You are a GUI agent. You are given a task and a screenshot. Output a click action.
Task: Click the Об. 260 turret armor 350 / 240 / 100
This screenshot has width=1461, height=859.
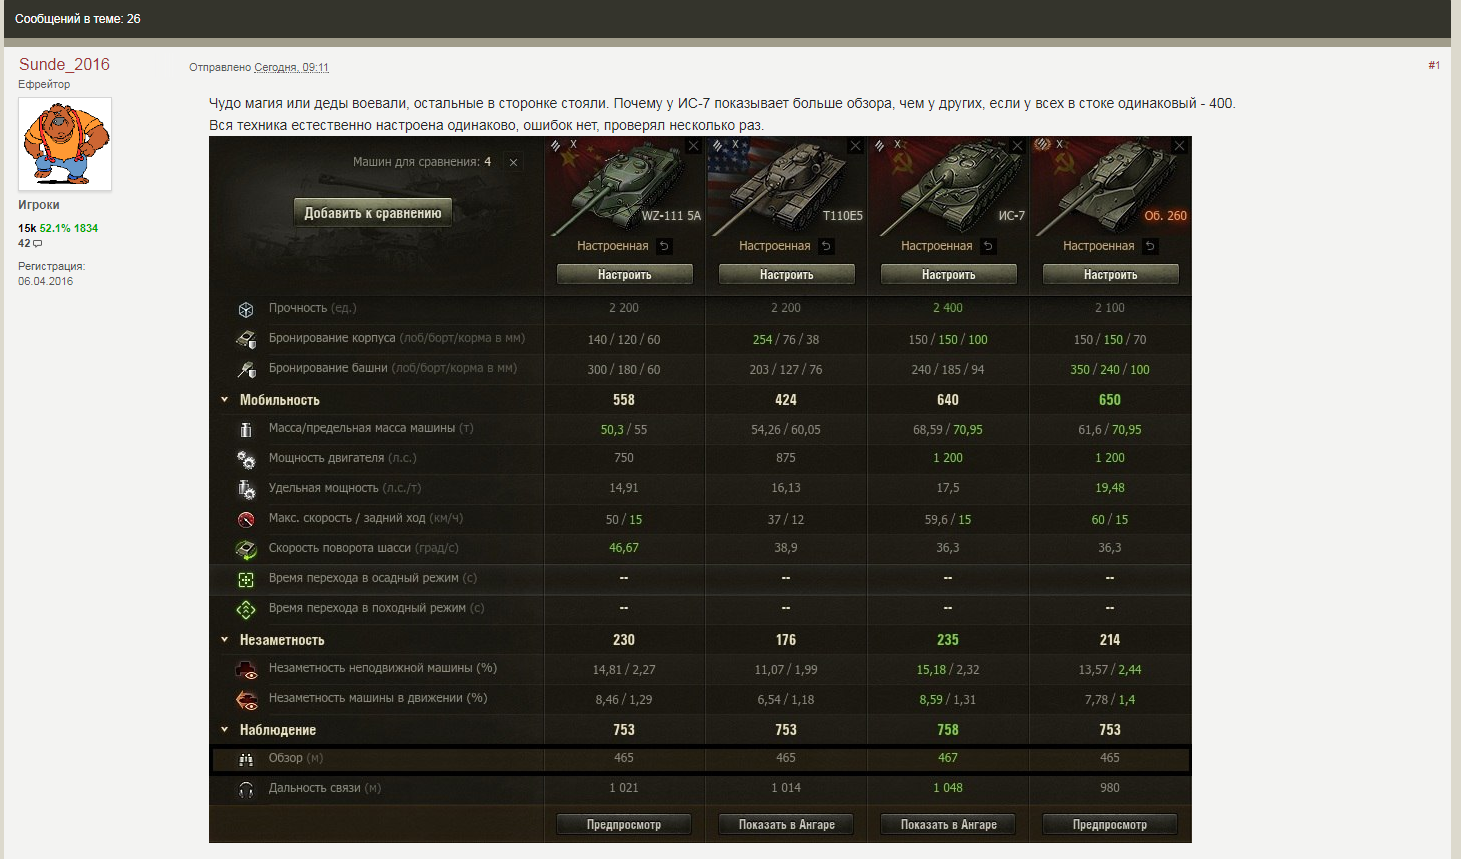1110,369
